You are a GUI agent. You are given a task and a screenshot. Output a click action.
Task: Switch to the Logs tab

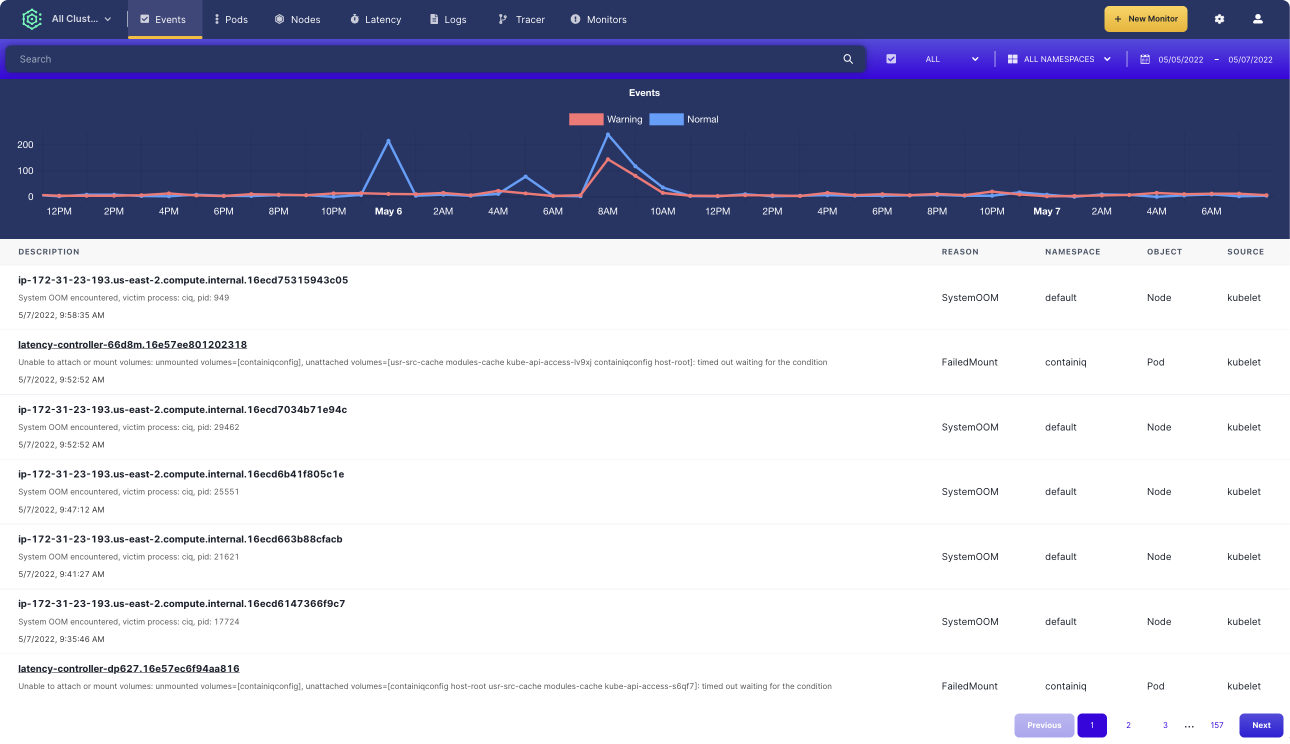(448, 19)
